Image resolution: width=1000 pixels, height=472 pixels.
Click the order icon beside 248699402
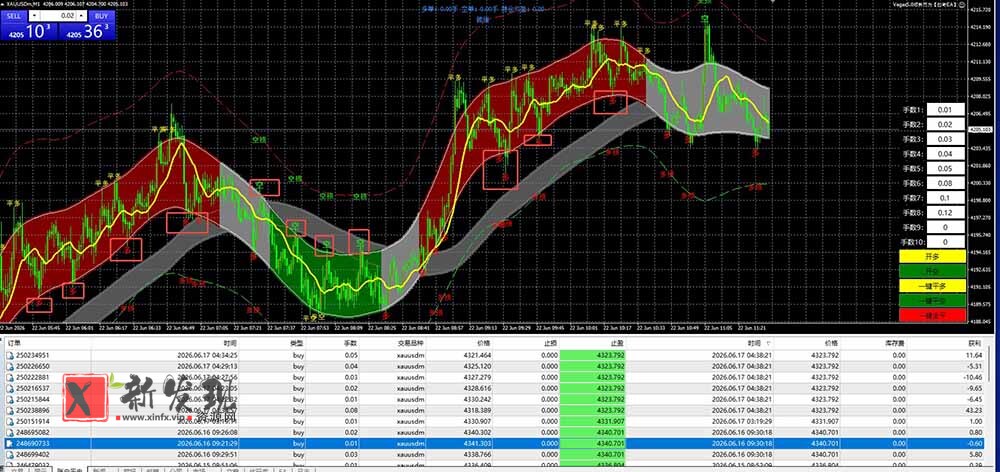coord(10,454)
